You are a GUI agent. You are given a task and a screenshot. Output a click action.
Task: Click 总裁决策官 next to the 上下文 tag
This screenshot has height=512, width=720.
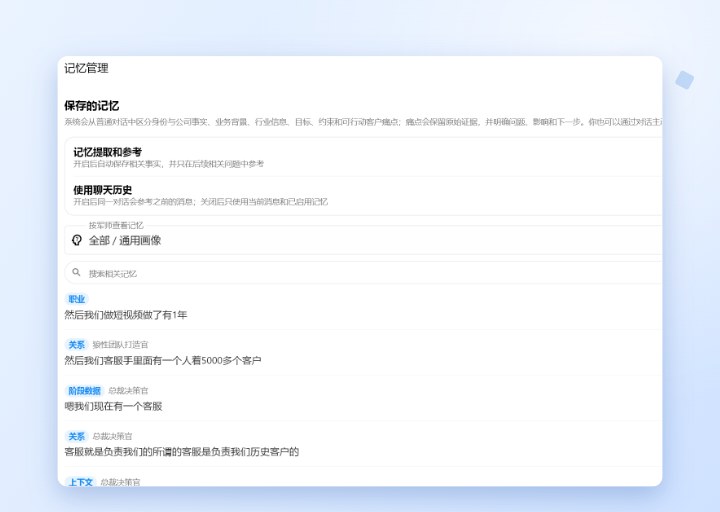(x=120, y=482)
